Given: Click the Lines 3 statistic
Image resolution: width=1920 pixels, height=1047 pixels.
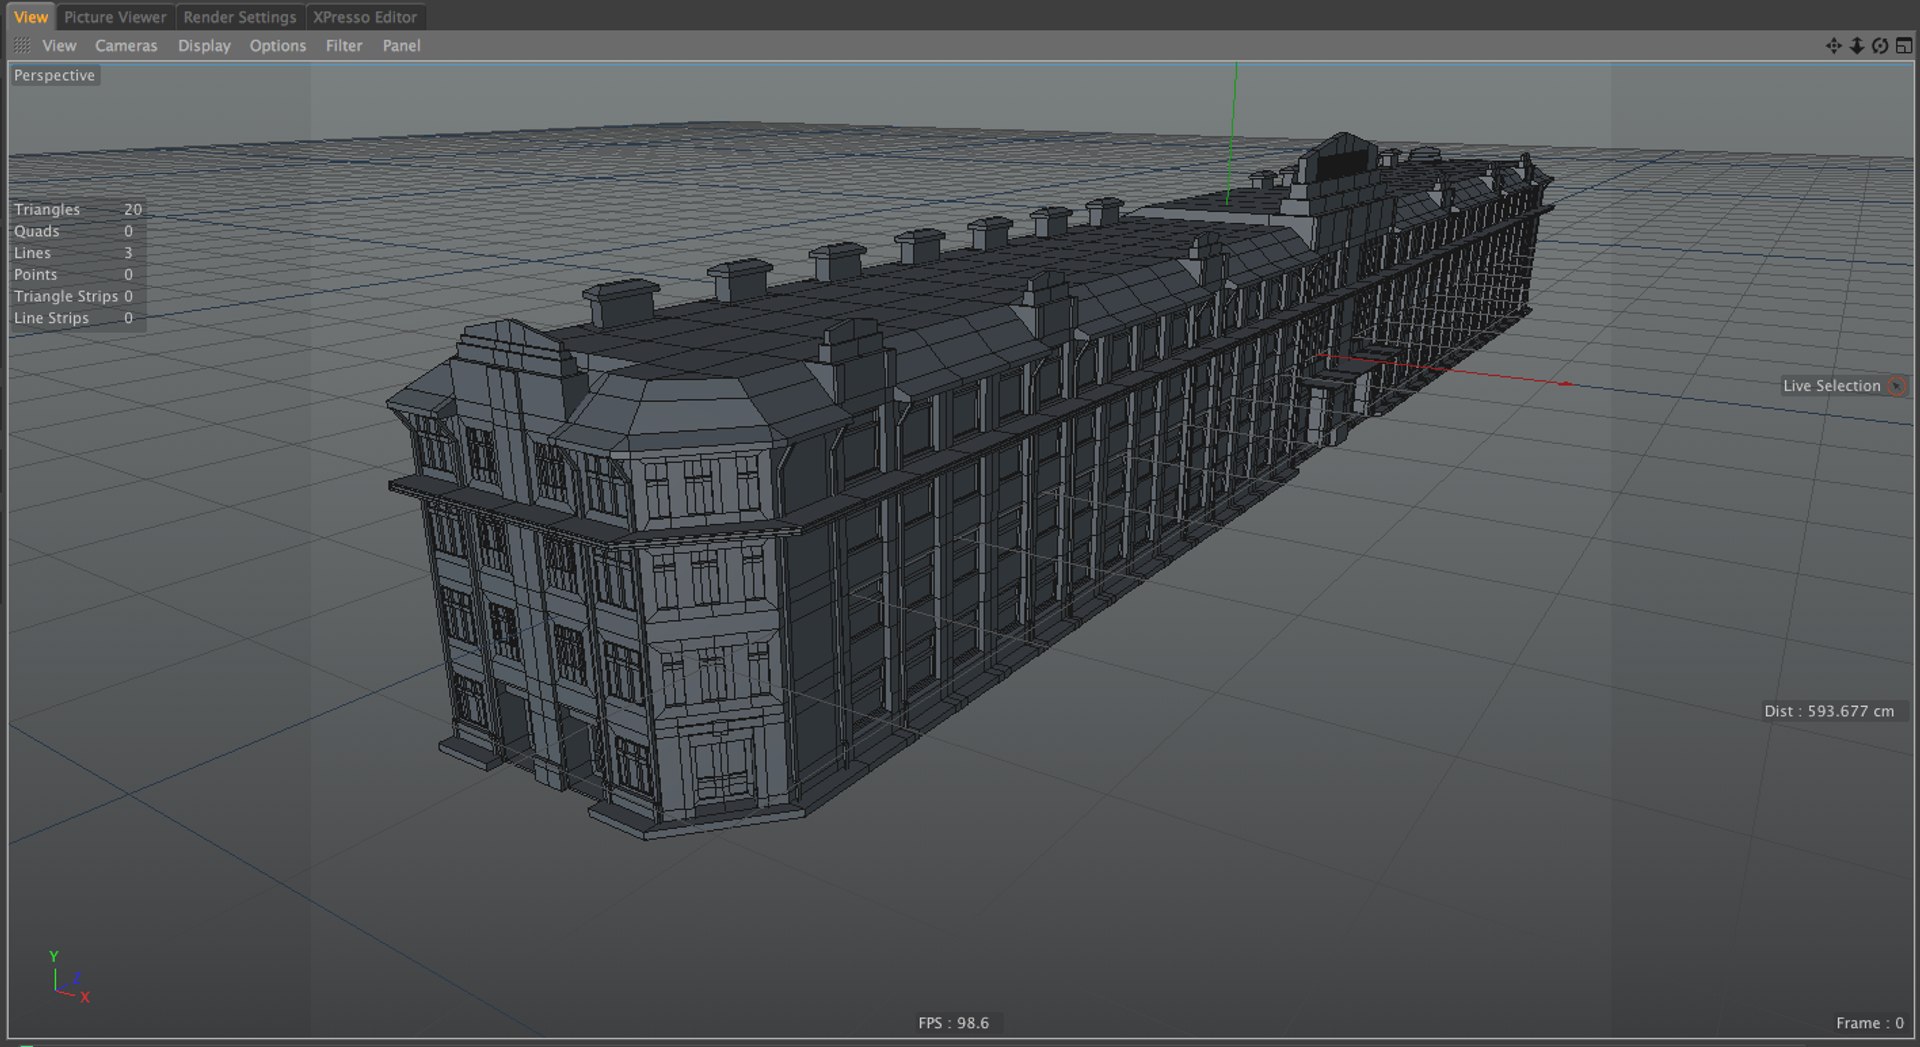Looking at the screenshot, I should pos(72,253).
